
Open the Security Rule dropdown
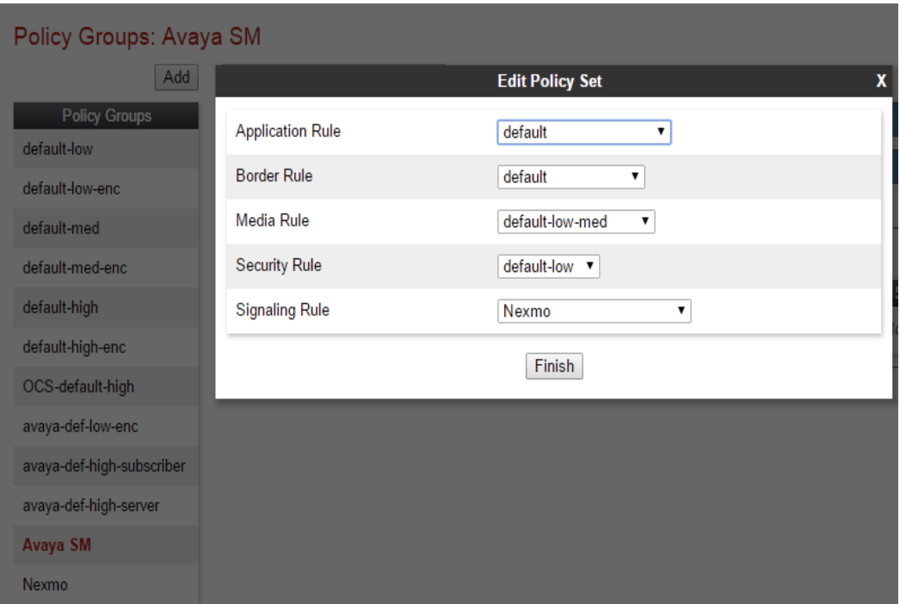(x=548, y=266)
